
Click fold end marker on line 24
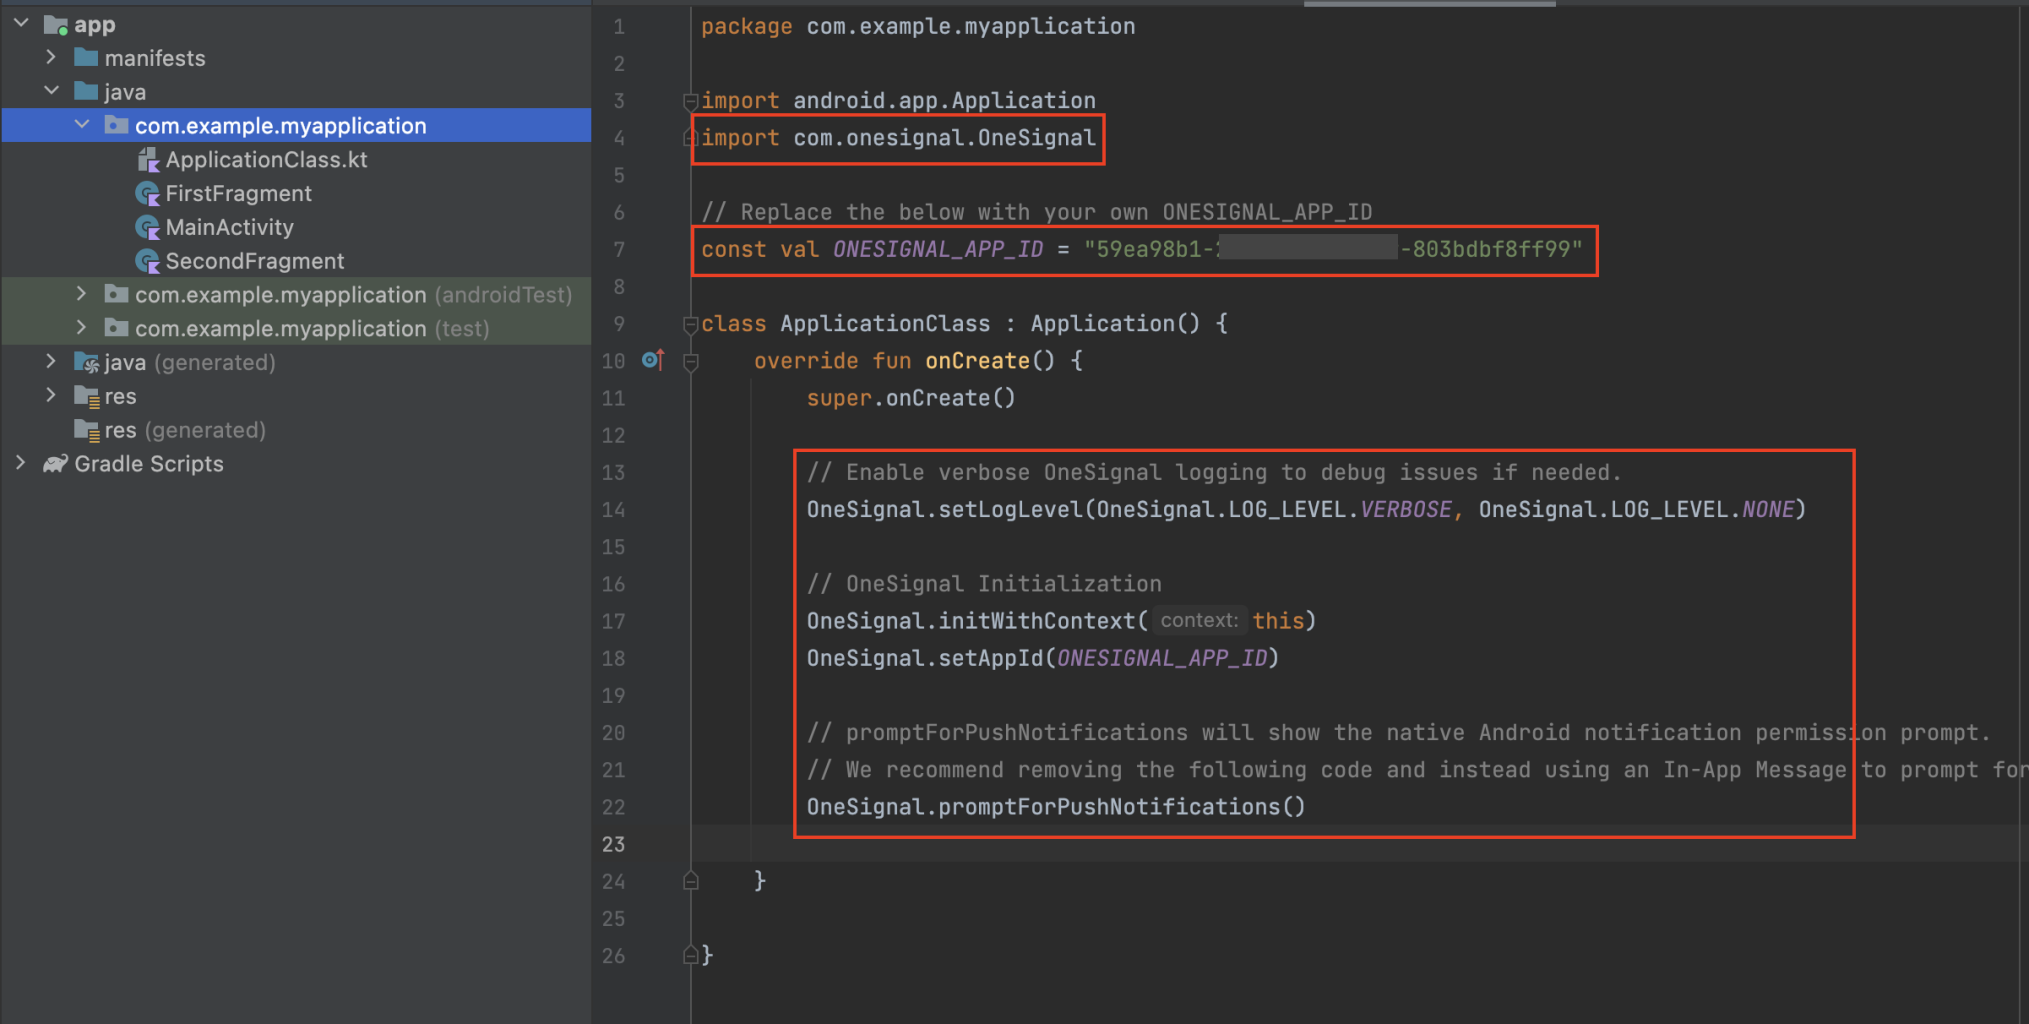pyautogui.click(x=690, y=881)
